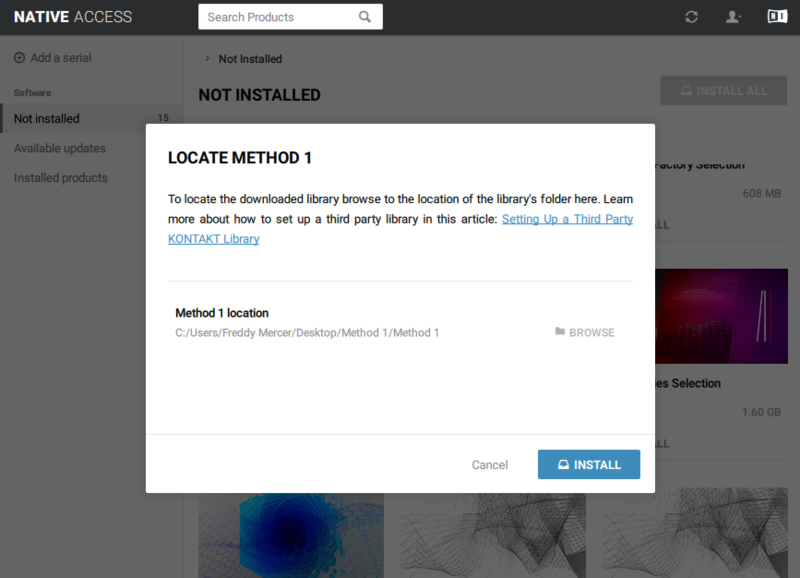Click the refresh icon in the header
Screen dimensions: 800x578
click(x=691, y=17)
